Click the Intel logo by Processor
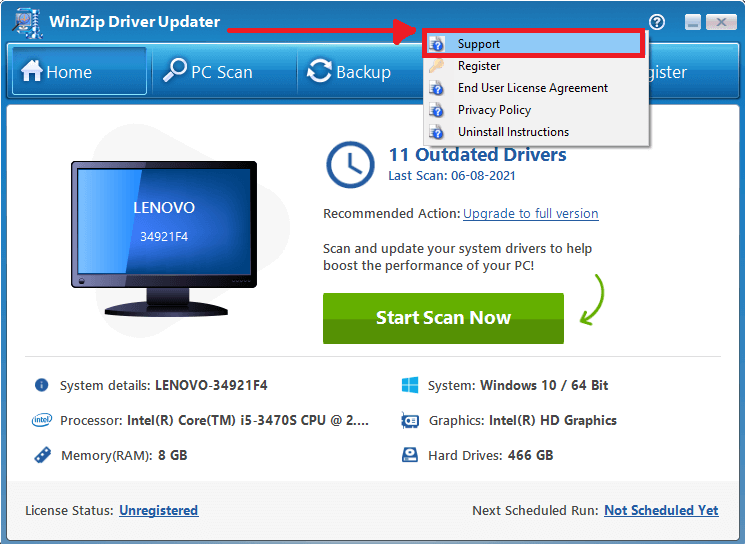This screenshot has height=544, width=745. [x=41, y=420]
